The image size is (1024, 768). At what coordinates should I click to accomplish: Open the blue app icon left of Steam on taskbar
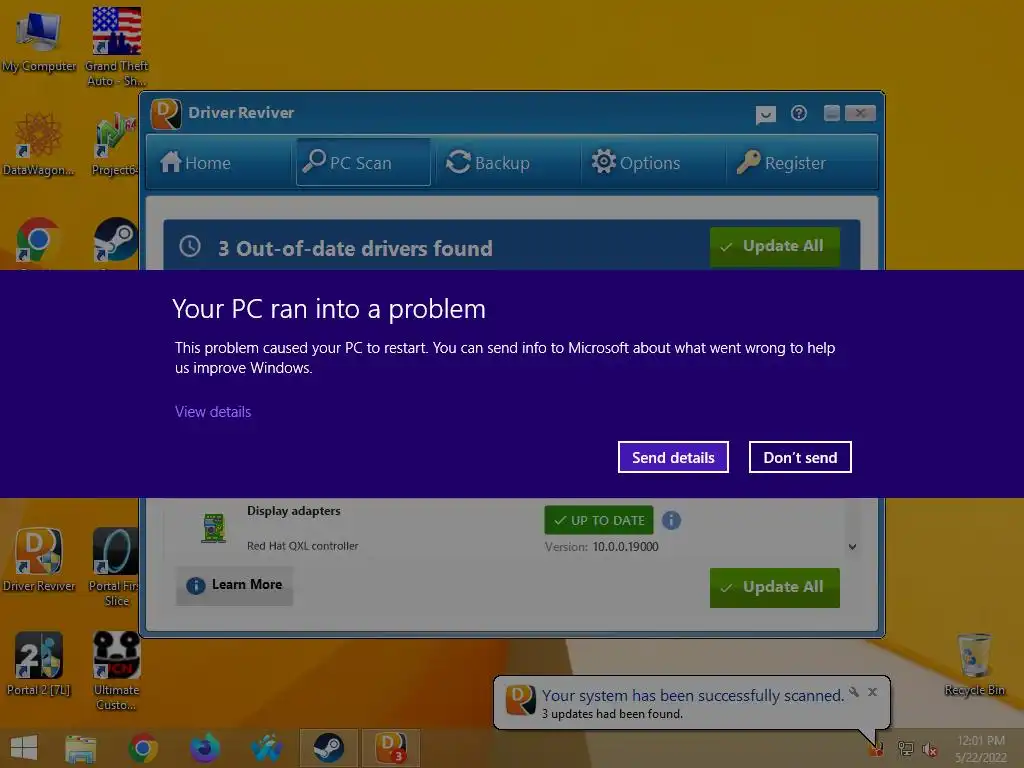click(x=266, y=748)
